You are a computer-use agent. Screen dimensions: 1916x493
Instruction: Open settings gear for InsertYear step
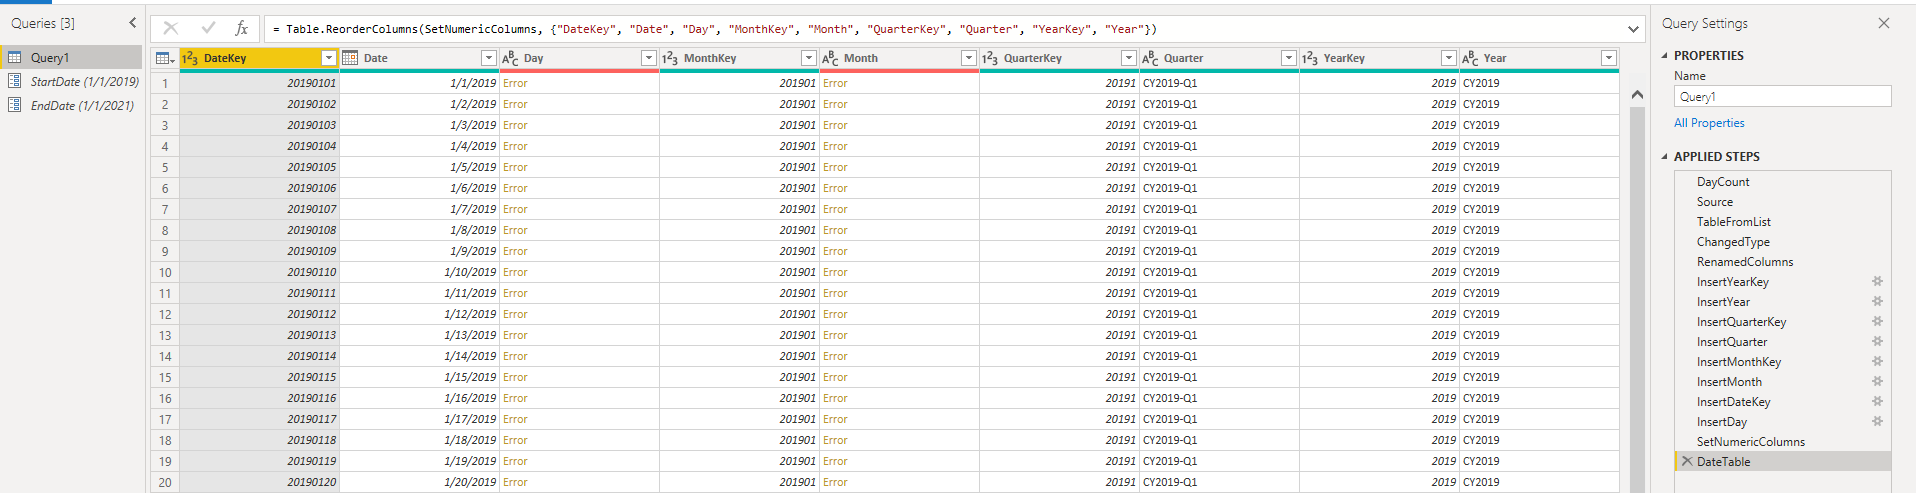(1877, 302)
